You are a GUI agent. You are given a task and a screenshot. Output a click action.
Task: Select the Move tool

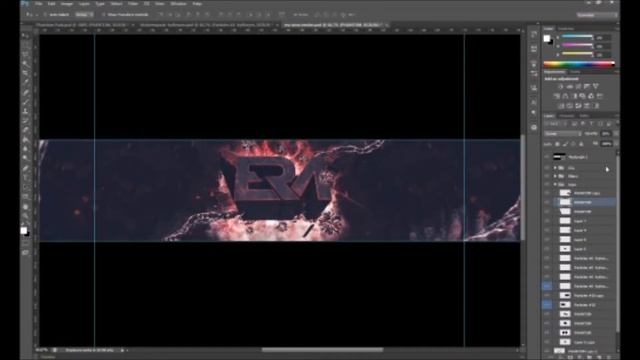[x=26, y=37]
